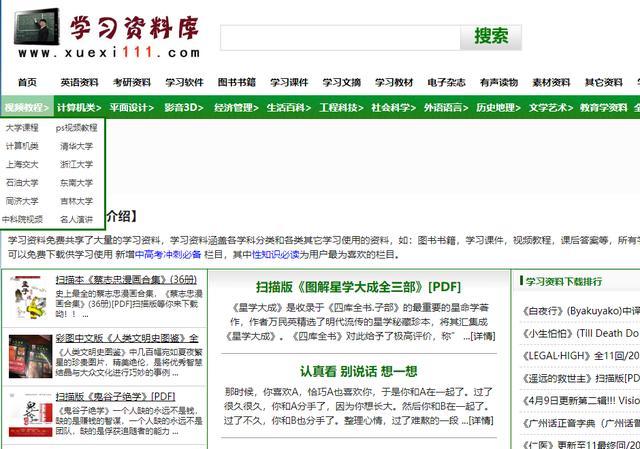
Task: Expand the 社会科学> category dropdown
Action: 393,107
